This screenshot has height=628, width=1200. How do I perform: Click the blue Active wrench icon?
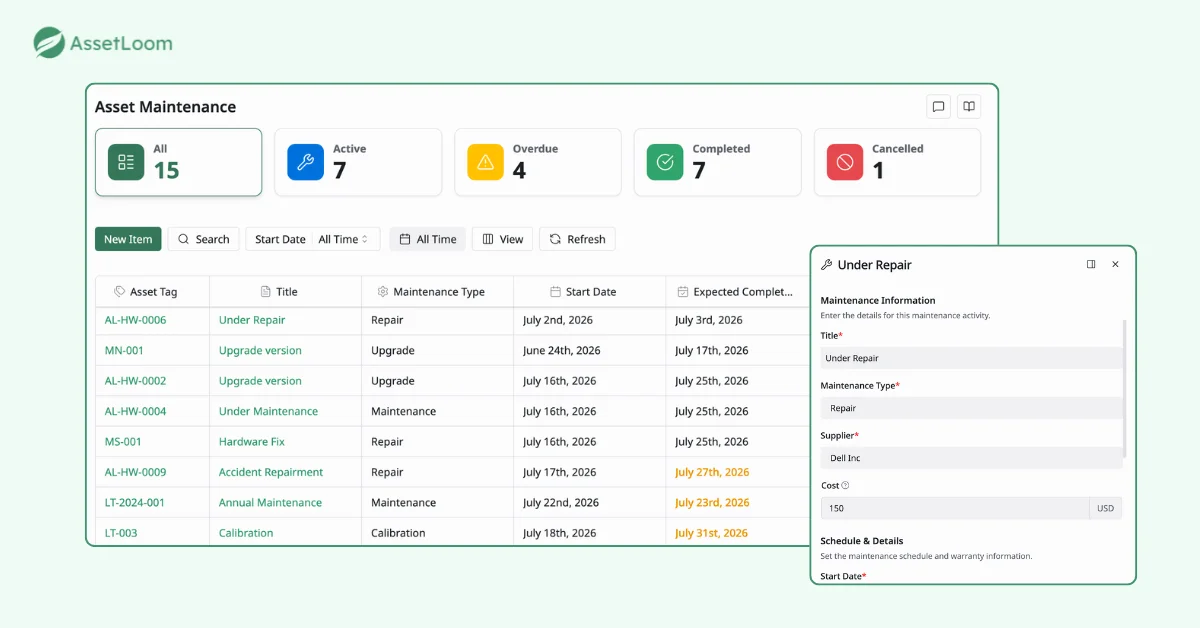pos(306,162)
